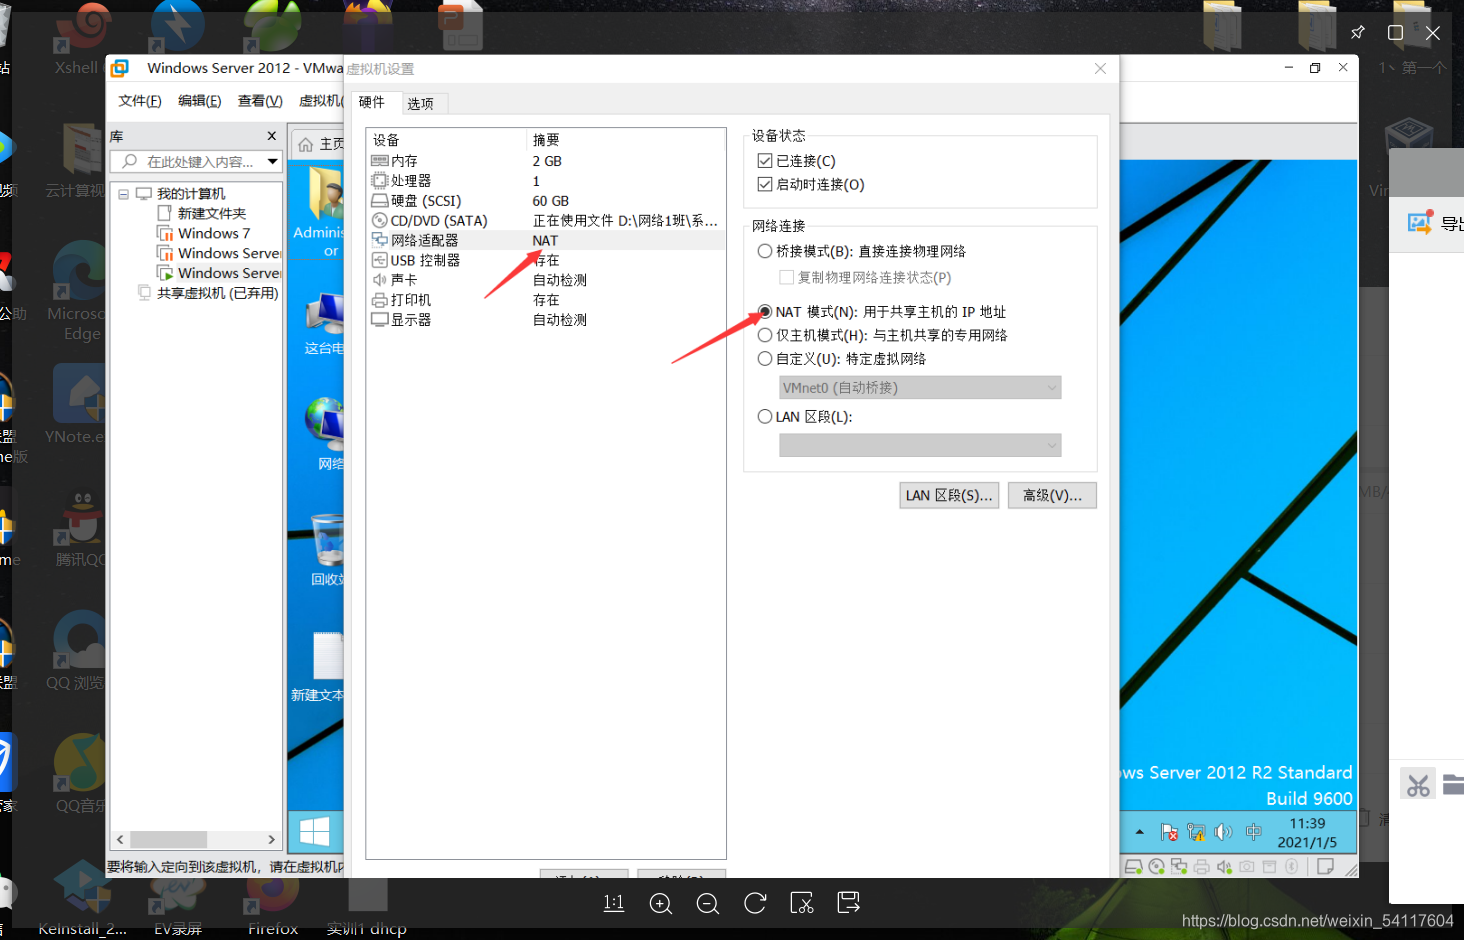This screenshot has height=940, width=1464.
Task: Click the printer status icon in VMware status bar
Action: pyautogui.click(x=1202, y=867)
